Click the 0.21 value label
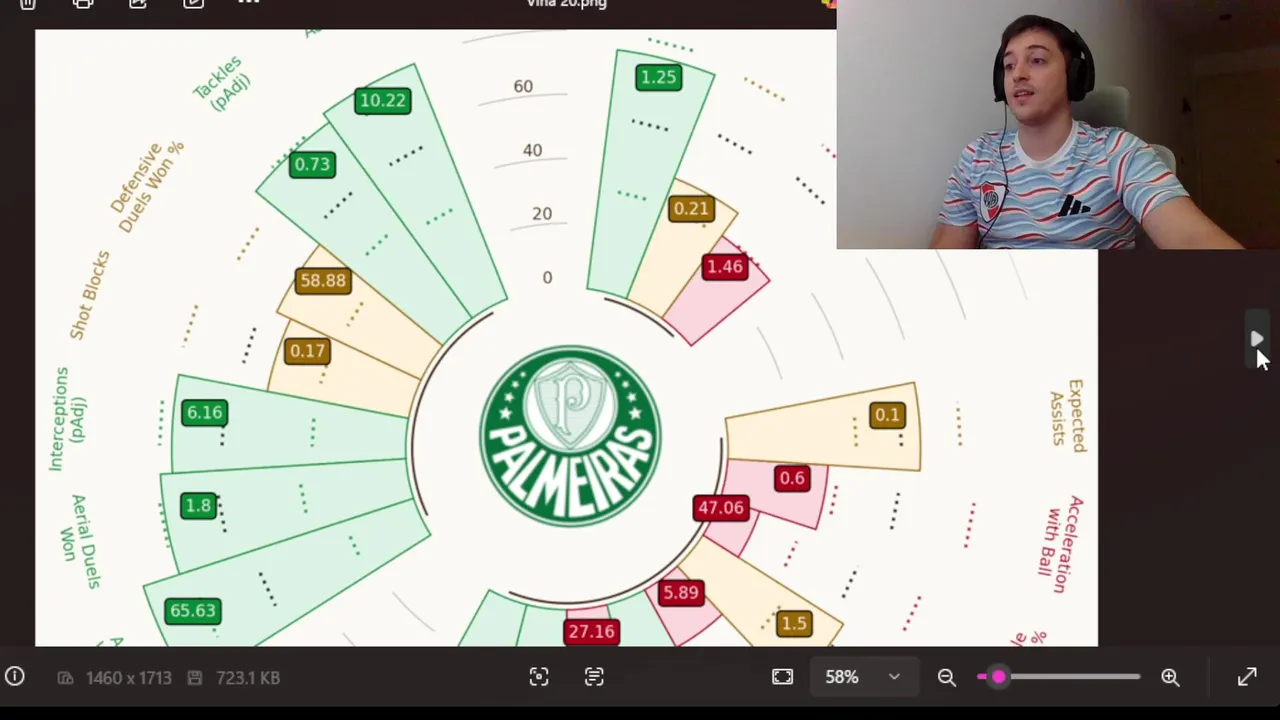 (x=691, y=208)
